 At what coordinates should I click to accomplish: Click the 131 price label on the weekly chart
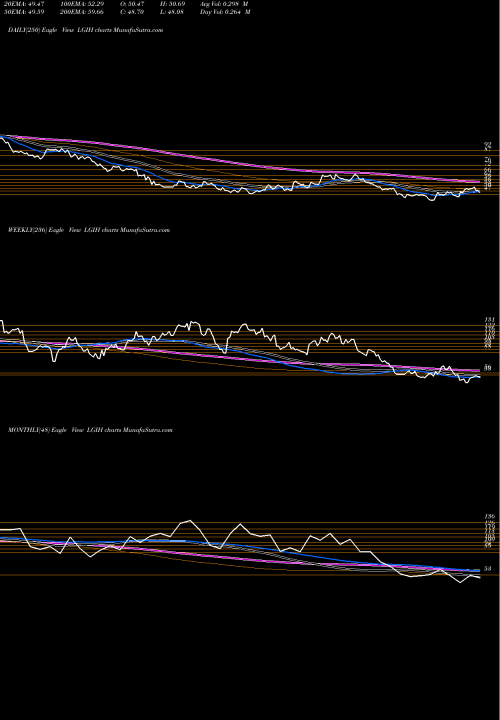pyautogui.click(x=489, y=320)
